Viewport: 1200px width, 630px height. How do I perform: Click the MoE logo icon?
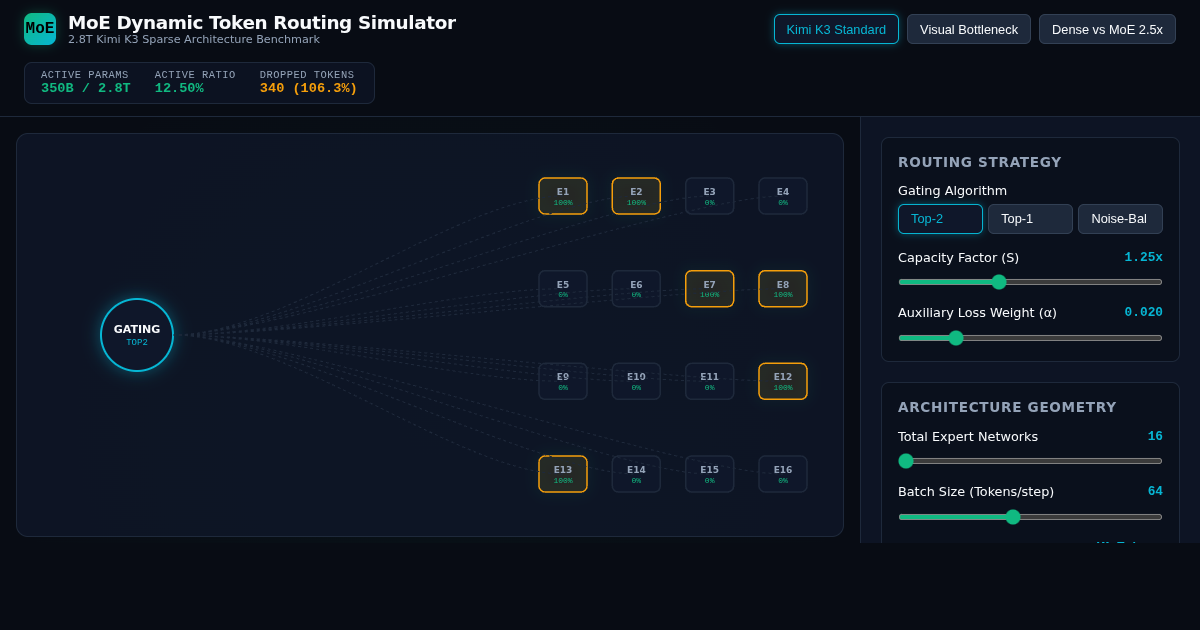click(x=40, y=29)
